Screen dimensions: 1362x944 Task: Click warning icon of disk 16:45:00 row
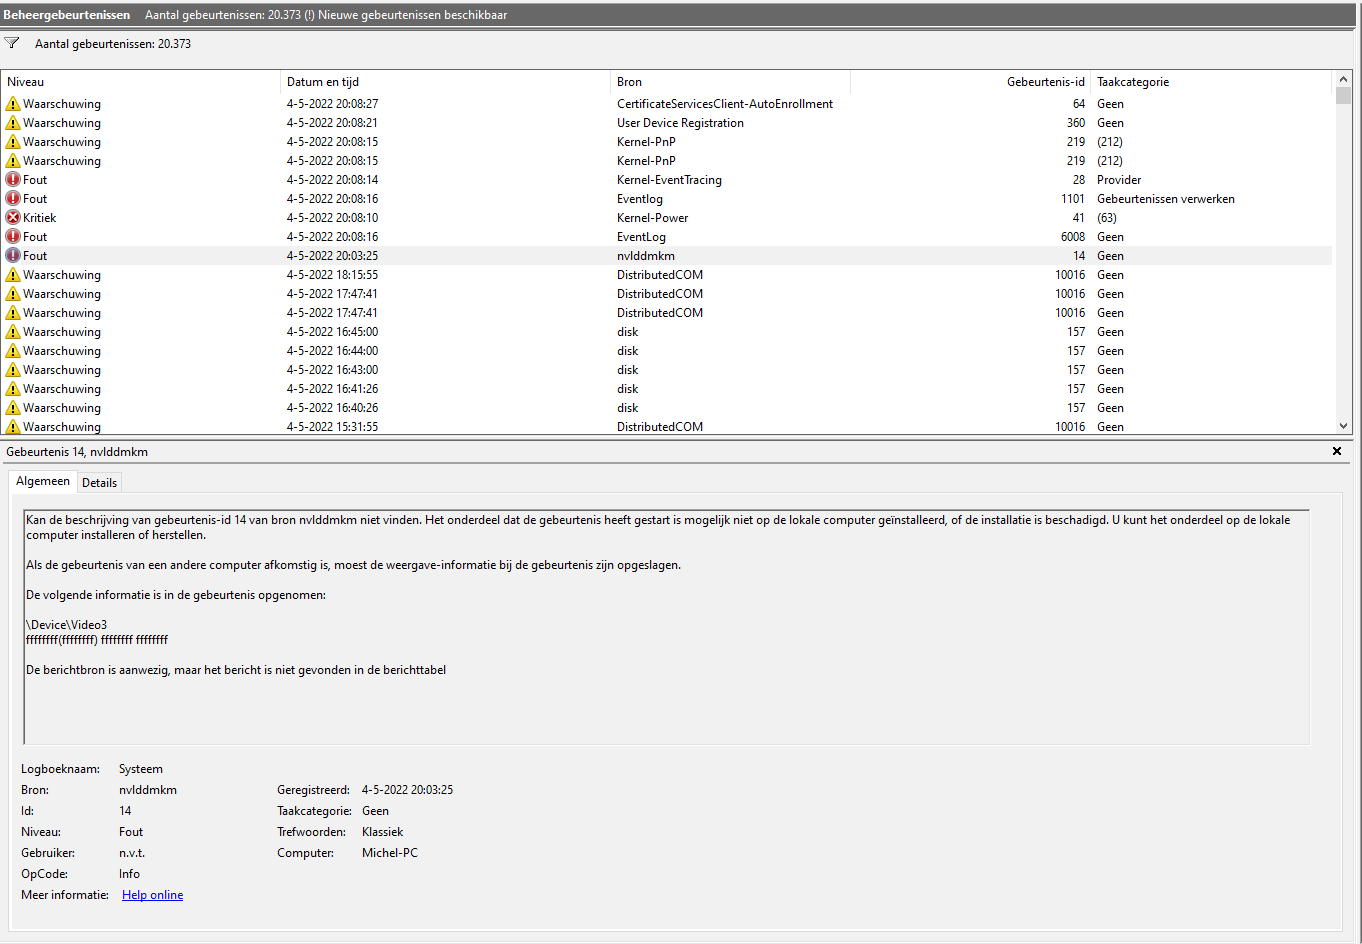(13, 332)
